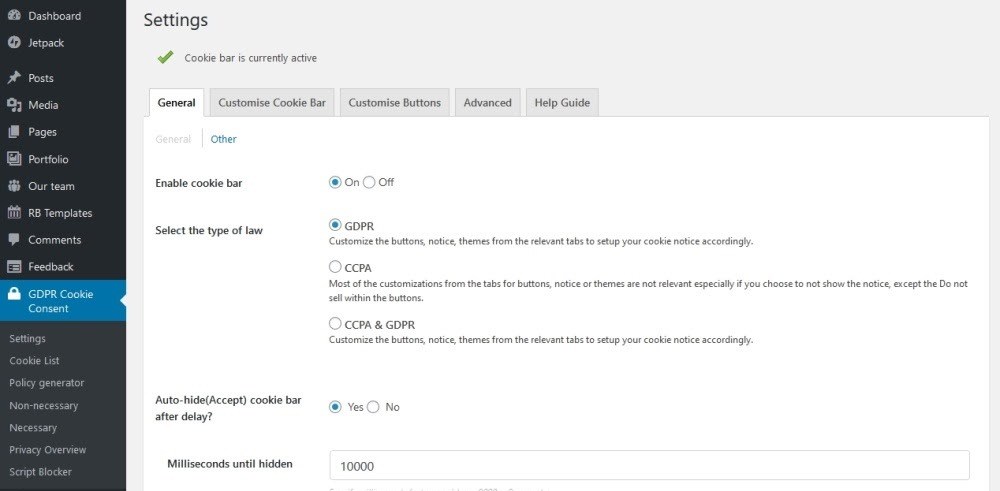Viewport: 1000px width, 491px height.
Task: Select the Other sub-tab link
Action: coord(224,139)
